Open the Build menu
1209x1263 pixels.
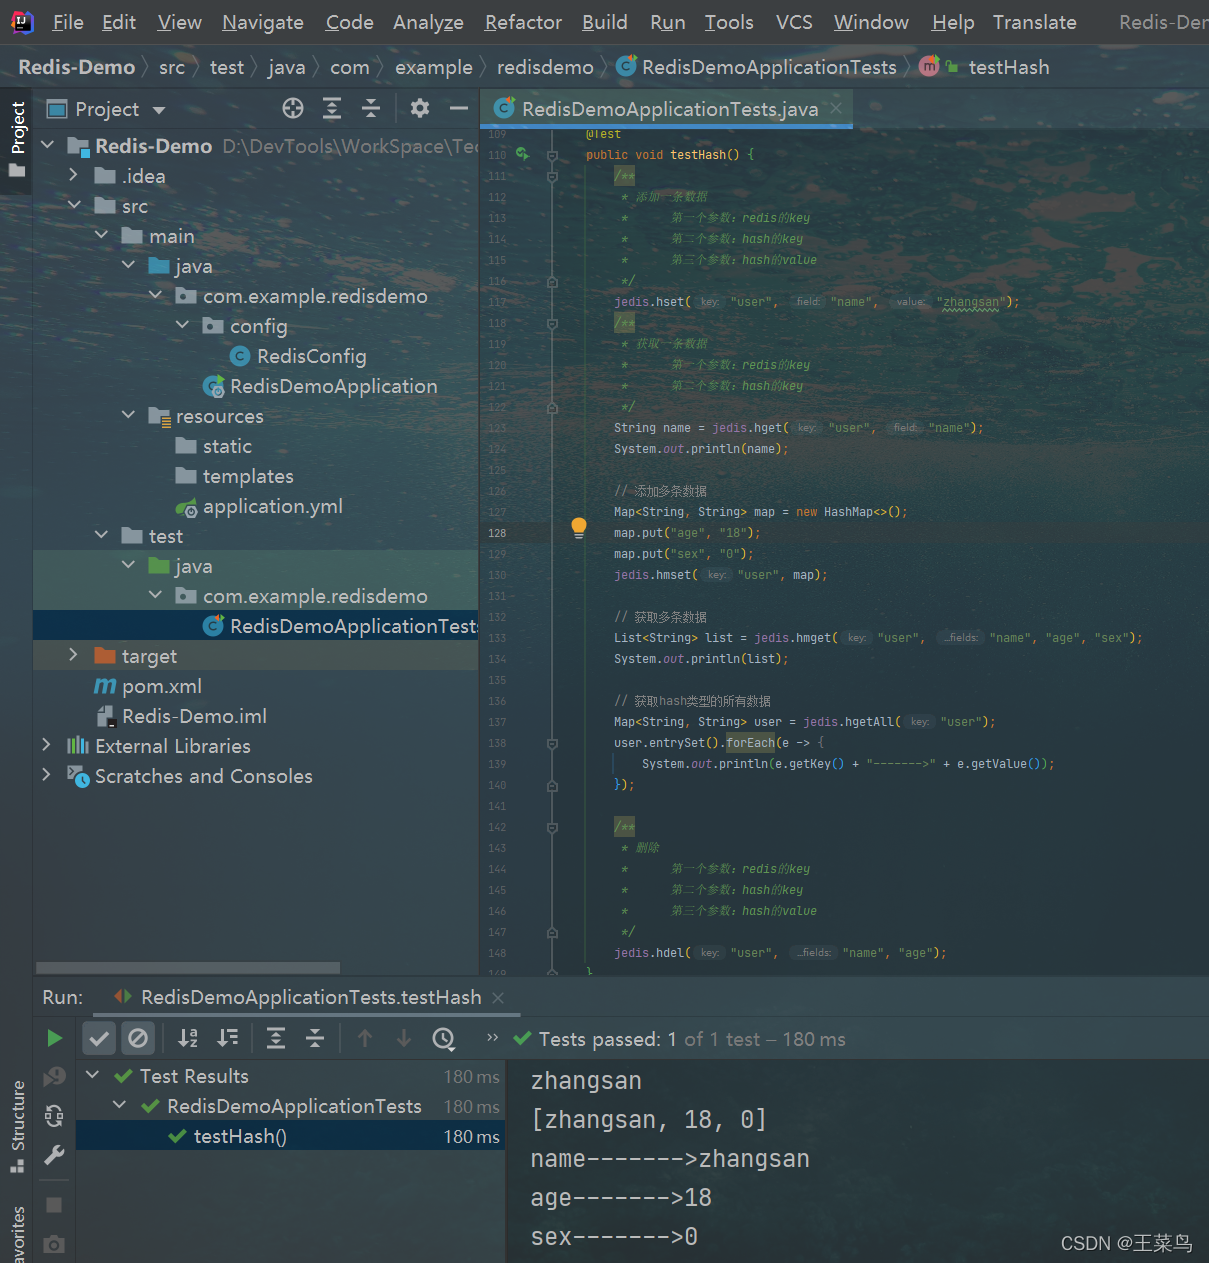(605, 22)
